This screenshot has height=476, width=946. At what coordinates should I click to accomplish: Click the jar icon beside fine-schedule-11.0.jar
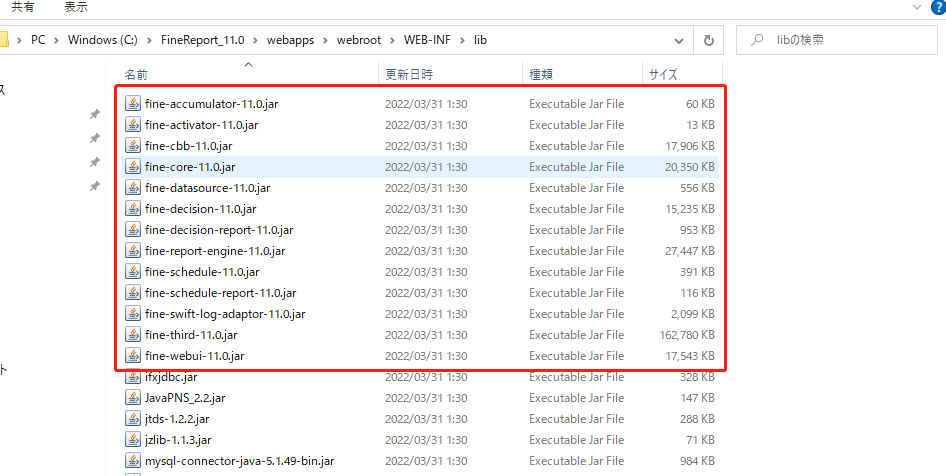point(132,271)
